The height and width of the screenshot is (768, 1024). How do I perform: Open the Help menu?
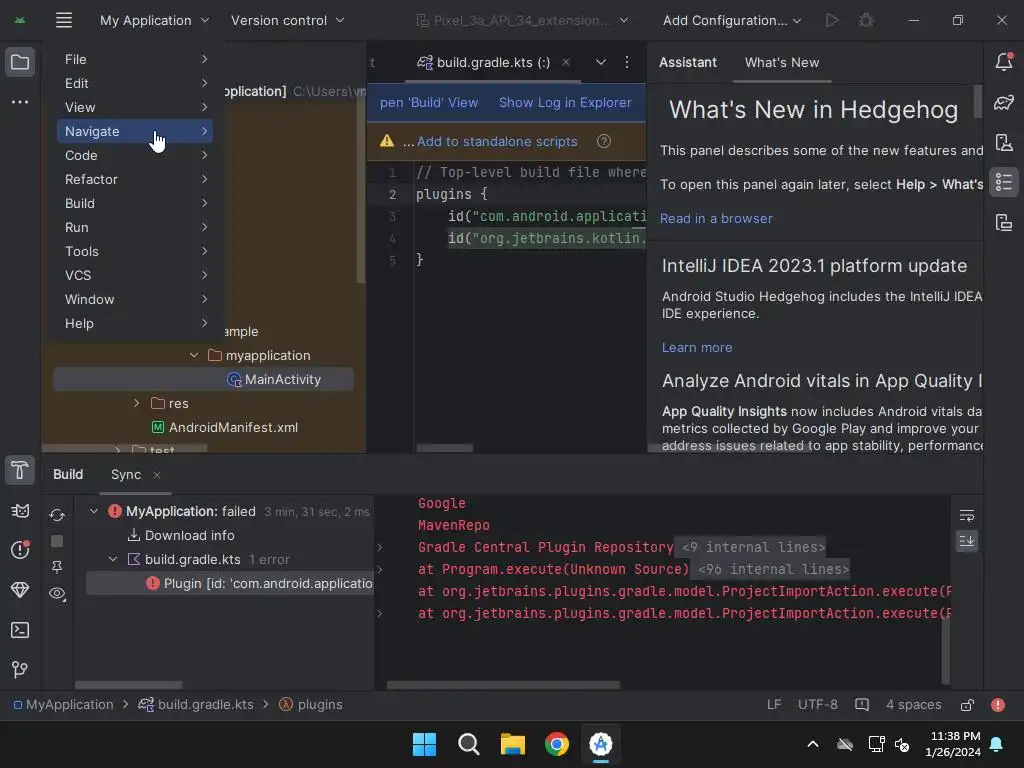click(x=135, y=323)
